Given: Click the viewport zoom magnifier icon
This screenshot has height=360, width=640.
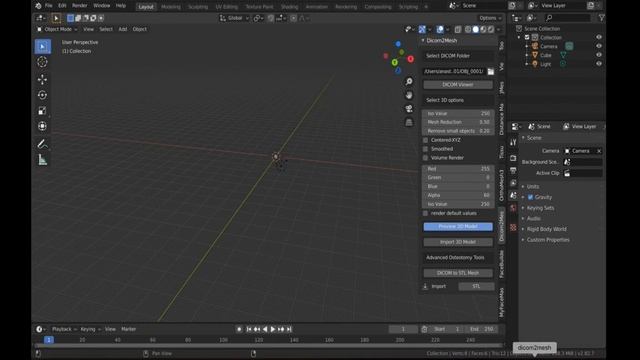Looking at the screenshot, I should [x=409, y=82].
